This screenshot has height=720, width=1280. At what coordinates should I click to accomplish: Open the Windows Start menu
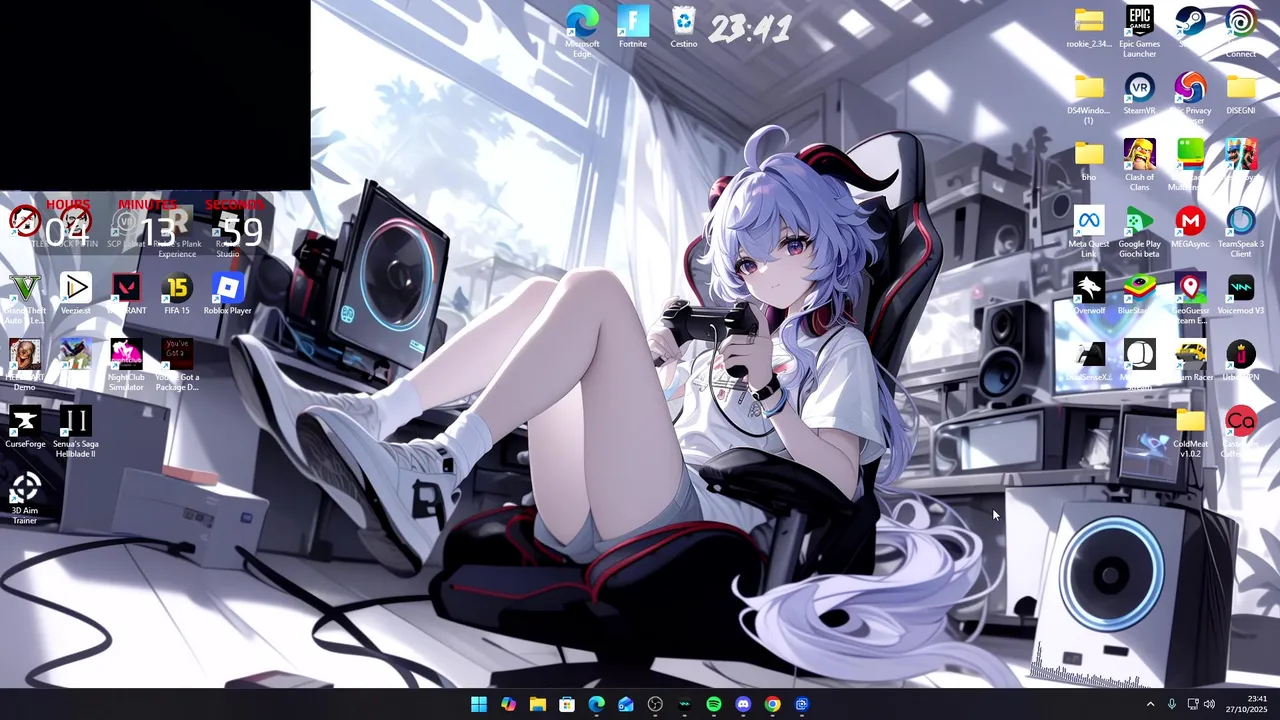pos(479,704)
